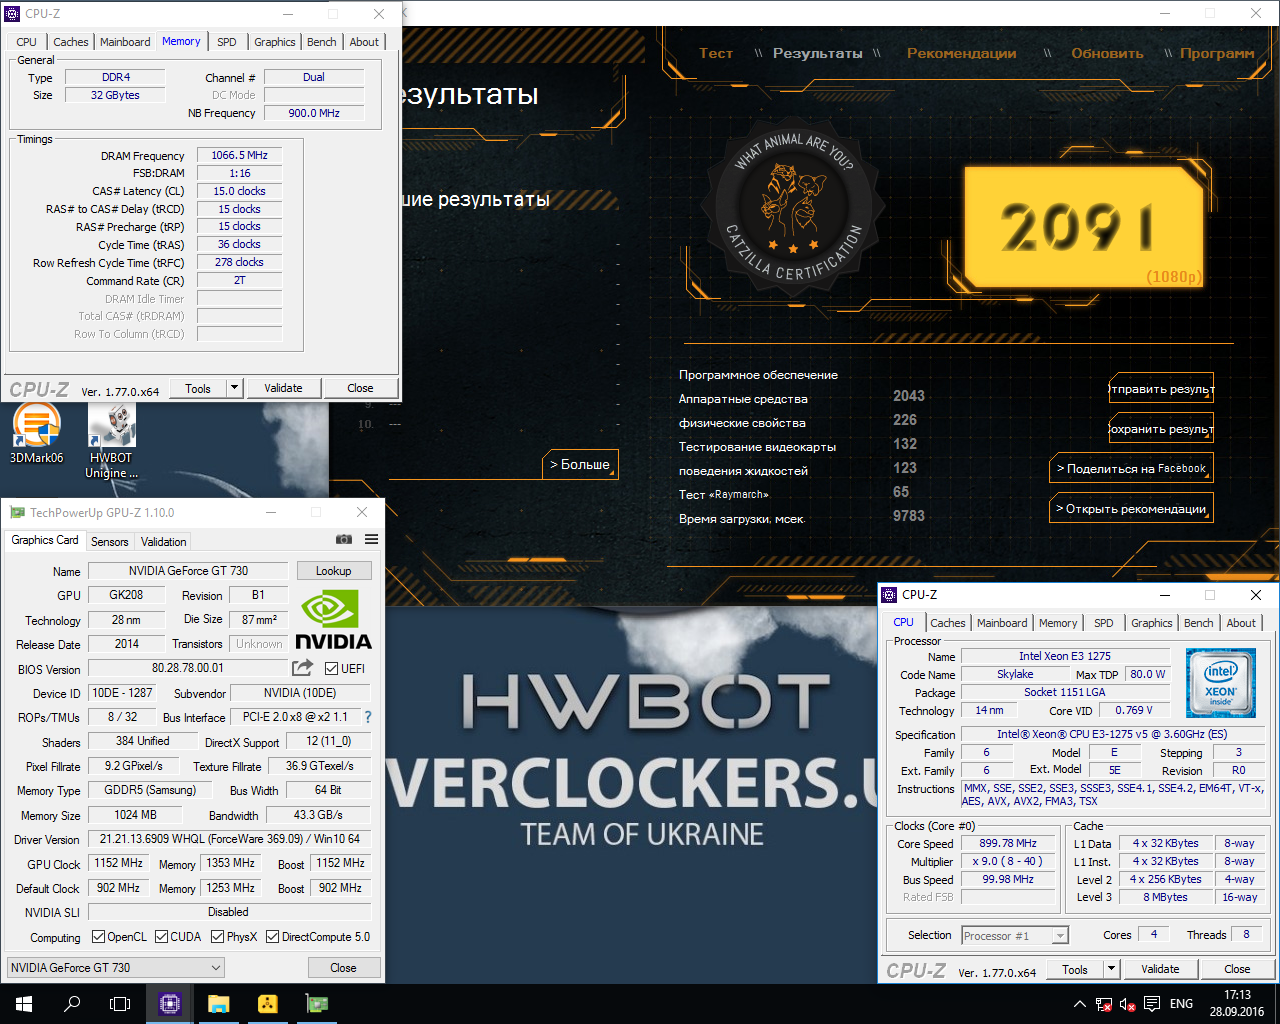Viewport: 1280px width, 1024px height.
Task: Click the NVIDIA logo in GPU-Z
Action: [333, 621]
